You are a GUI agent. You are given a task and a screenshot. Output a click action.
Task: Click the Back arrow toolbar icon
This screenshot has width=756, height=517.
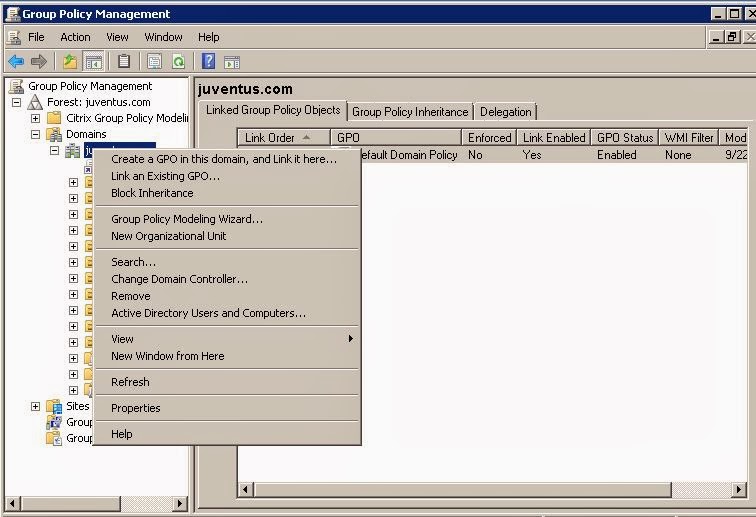pos(16,62)
